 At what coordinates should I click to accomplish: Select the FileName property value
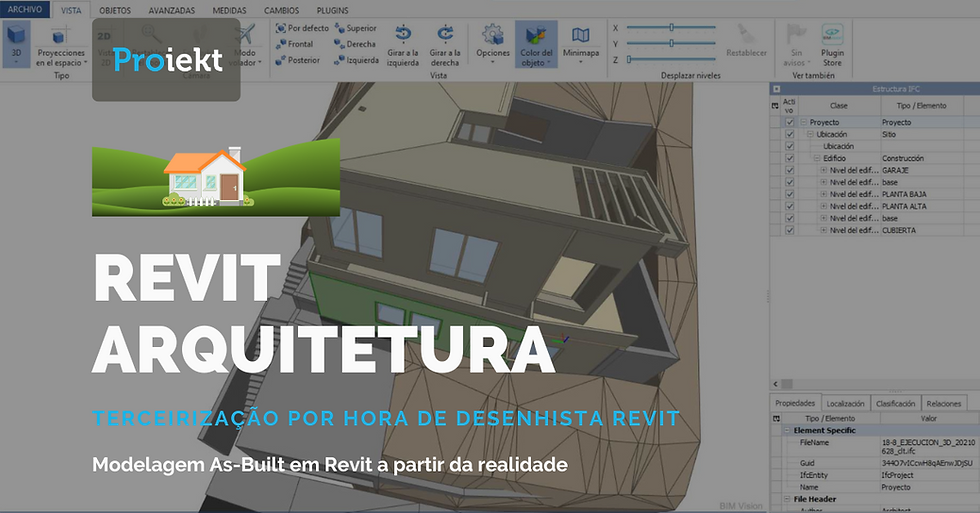[928, 447]
